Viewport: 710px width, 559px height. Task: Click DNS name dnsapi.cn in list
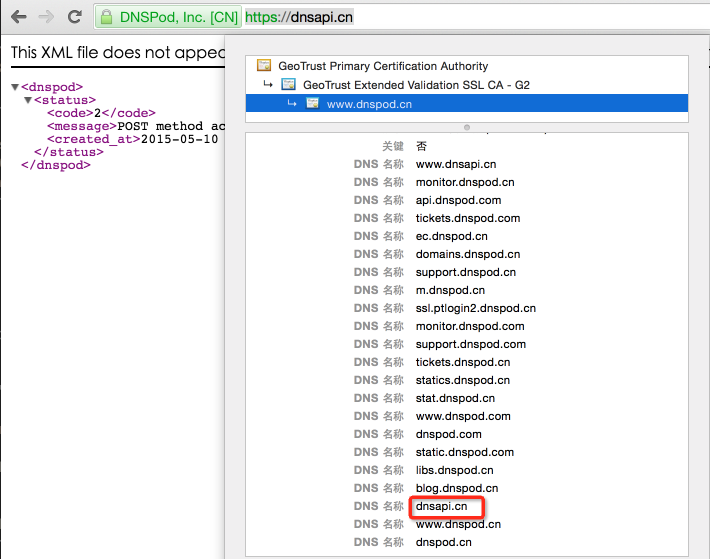[441, 506]
